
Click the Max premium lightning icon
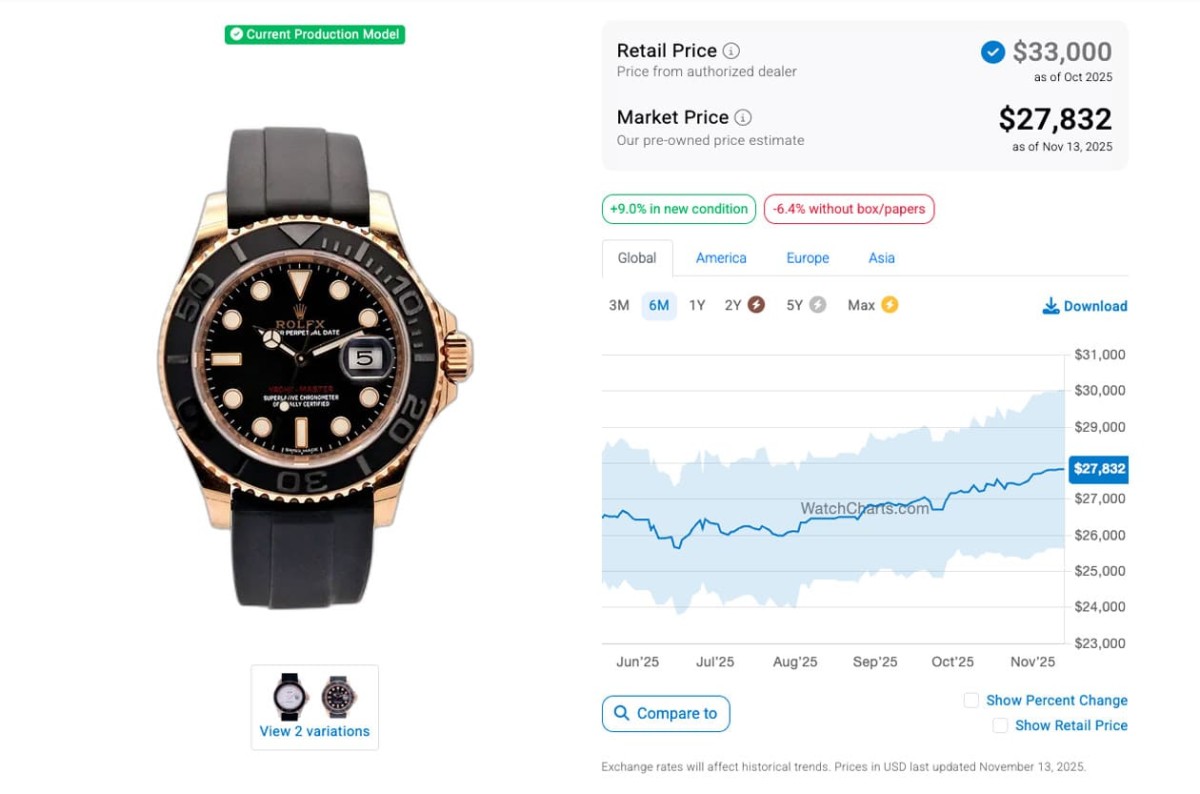(889, 305)
